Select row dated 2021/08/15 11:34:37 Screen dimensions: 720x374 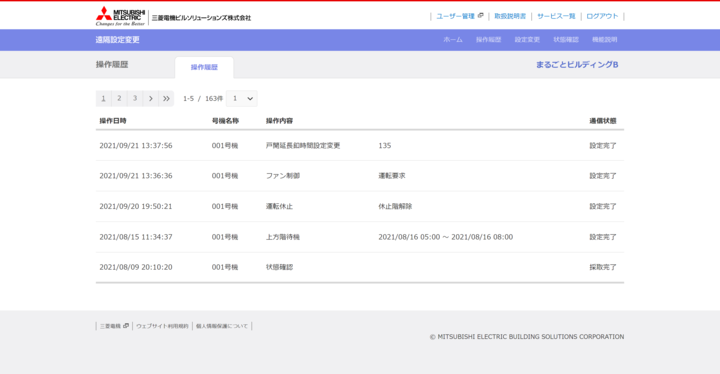[360, 237]
